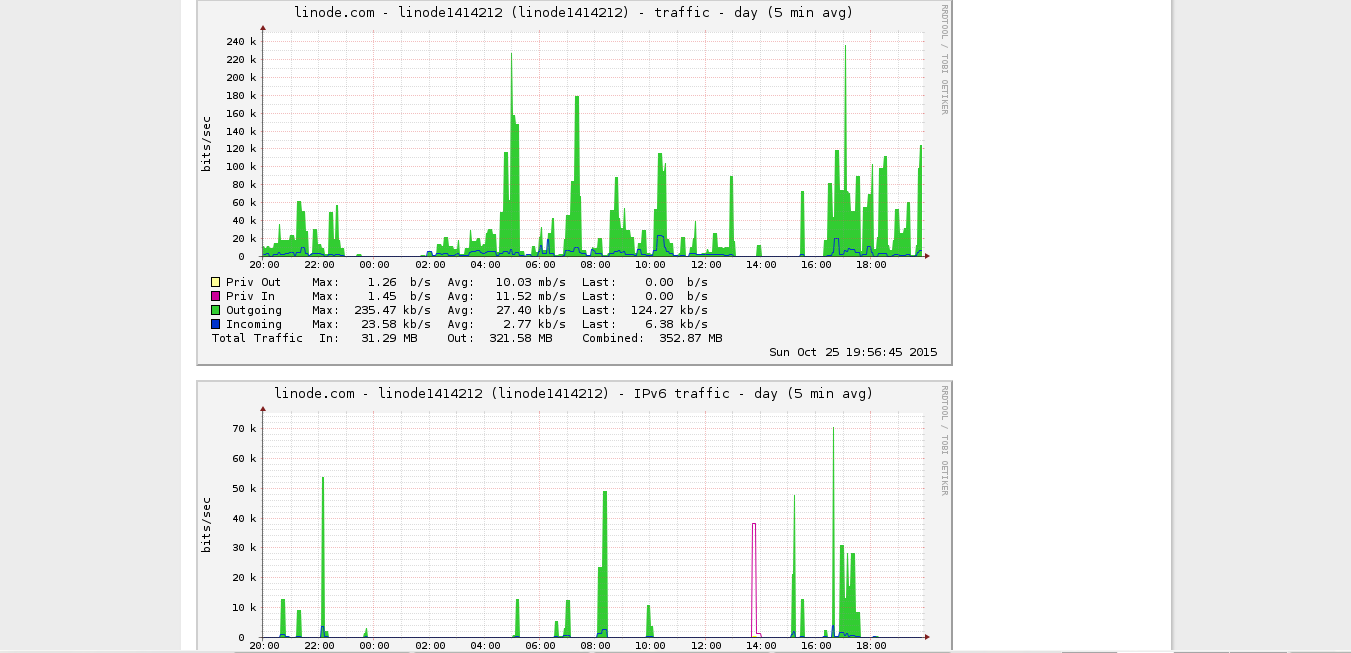Click the traffic day graph title text
The width and height of the screenshot is (1351, 653).
[x=574, y=13]
